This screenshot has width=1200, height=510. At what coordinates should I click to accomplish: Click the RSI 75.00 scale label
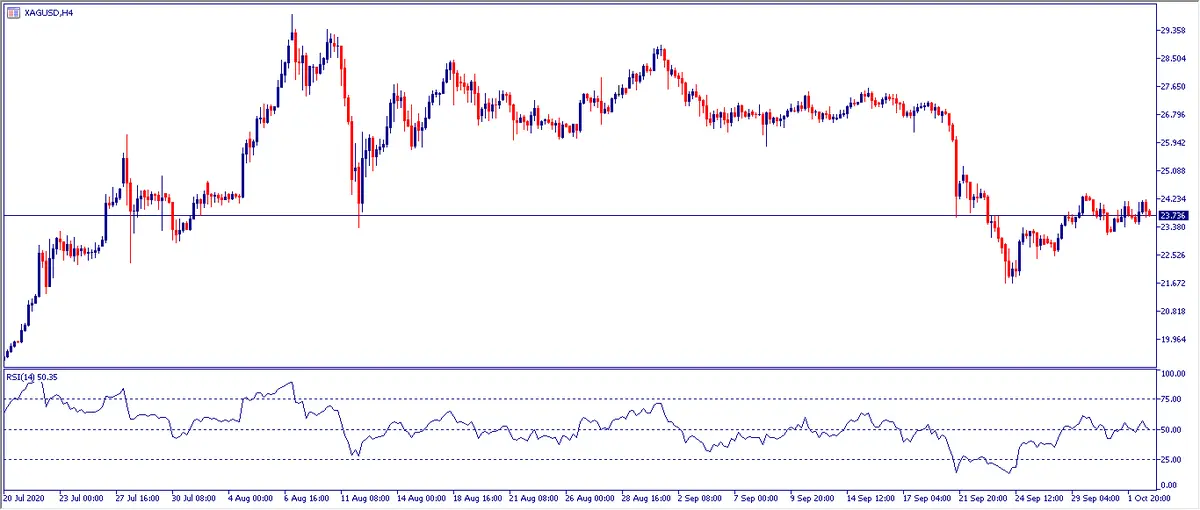1169,400
